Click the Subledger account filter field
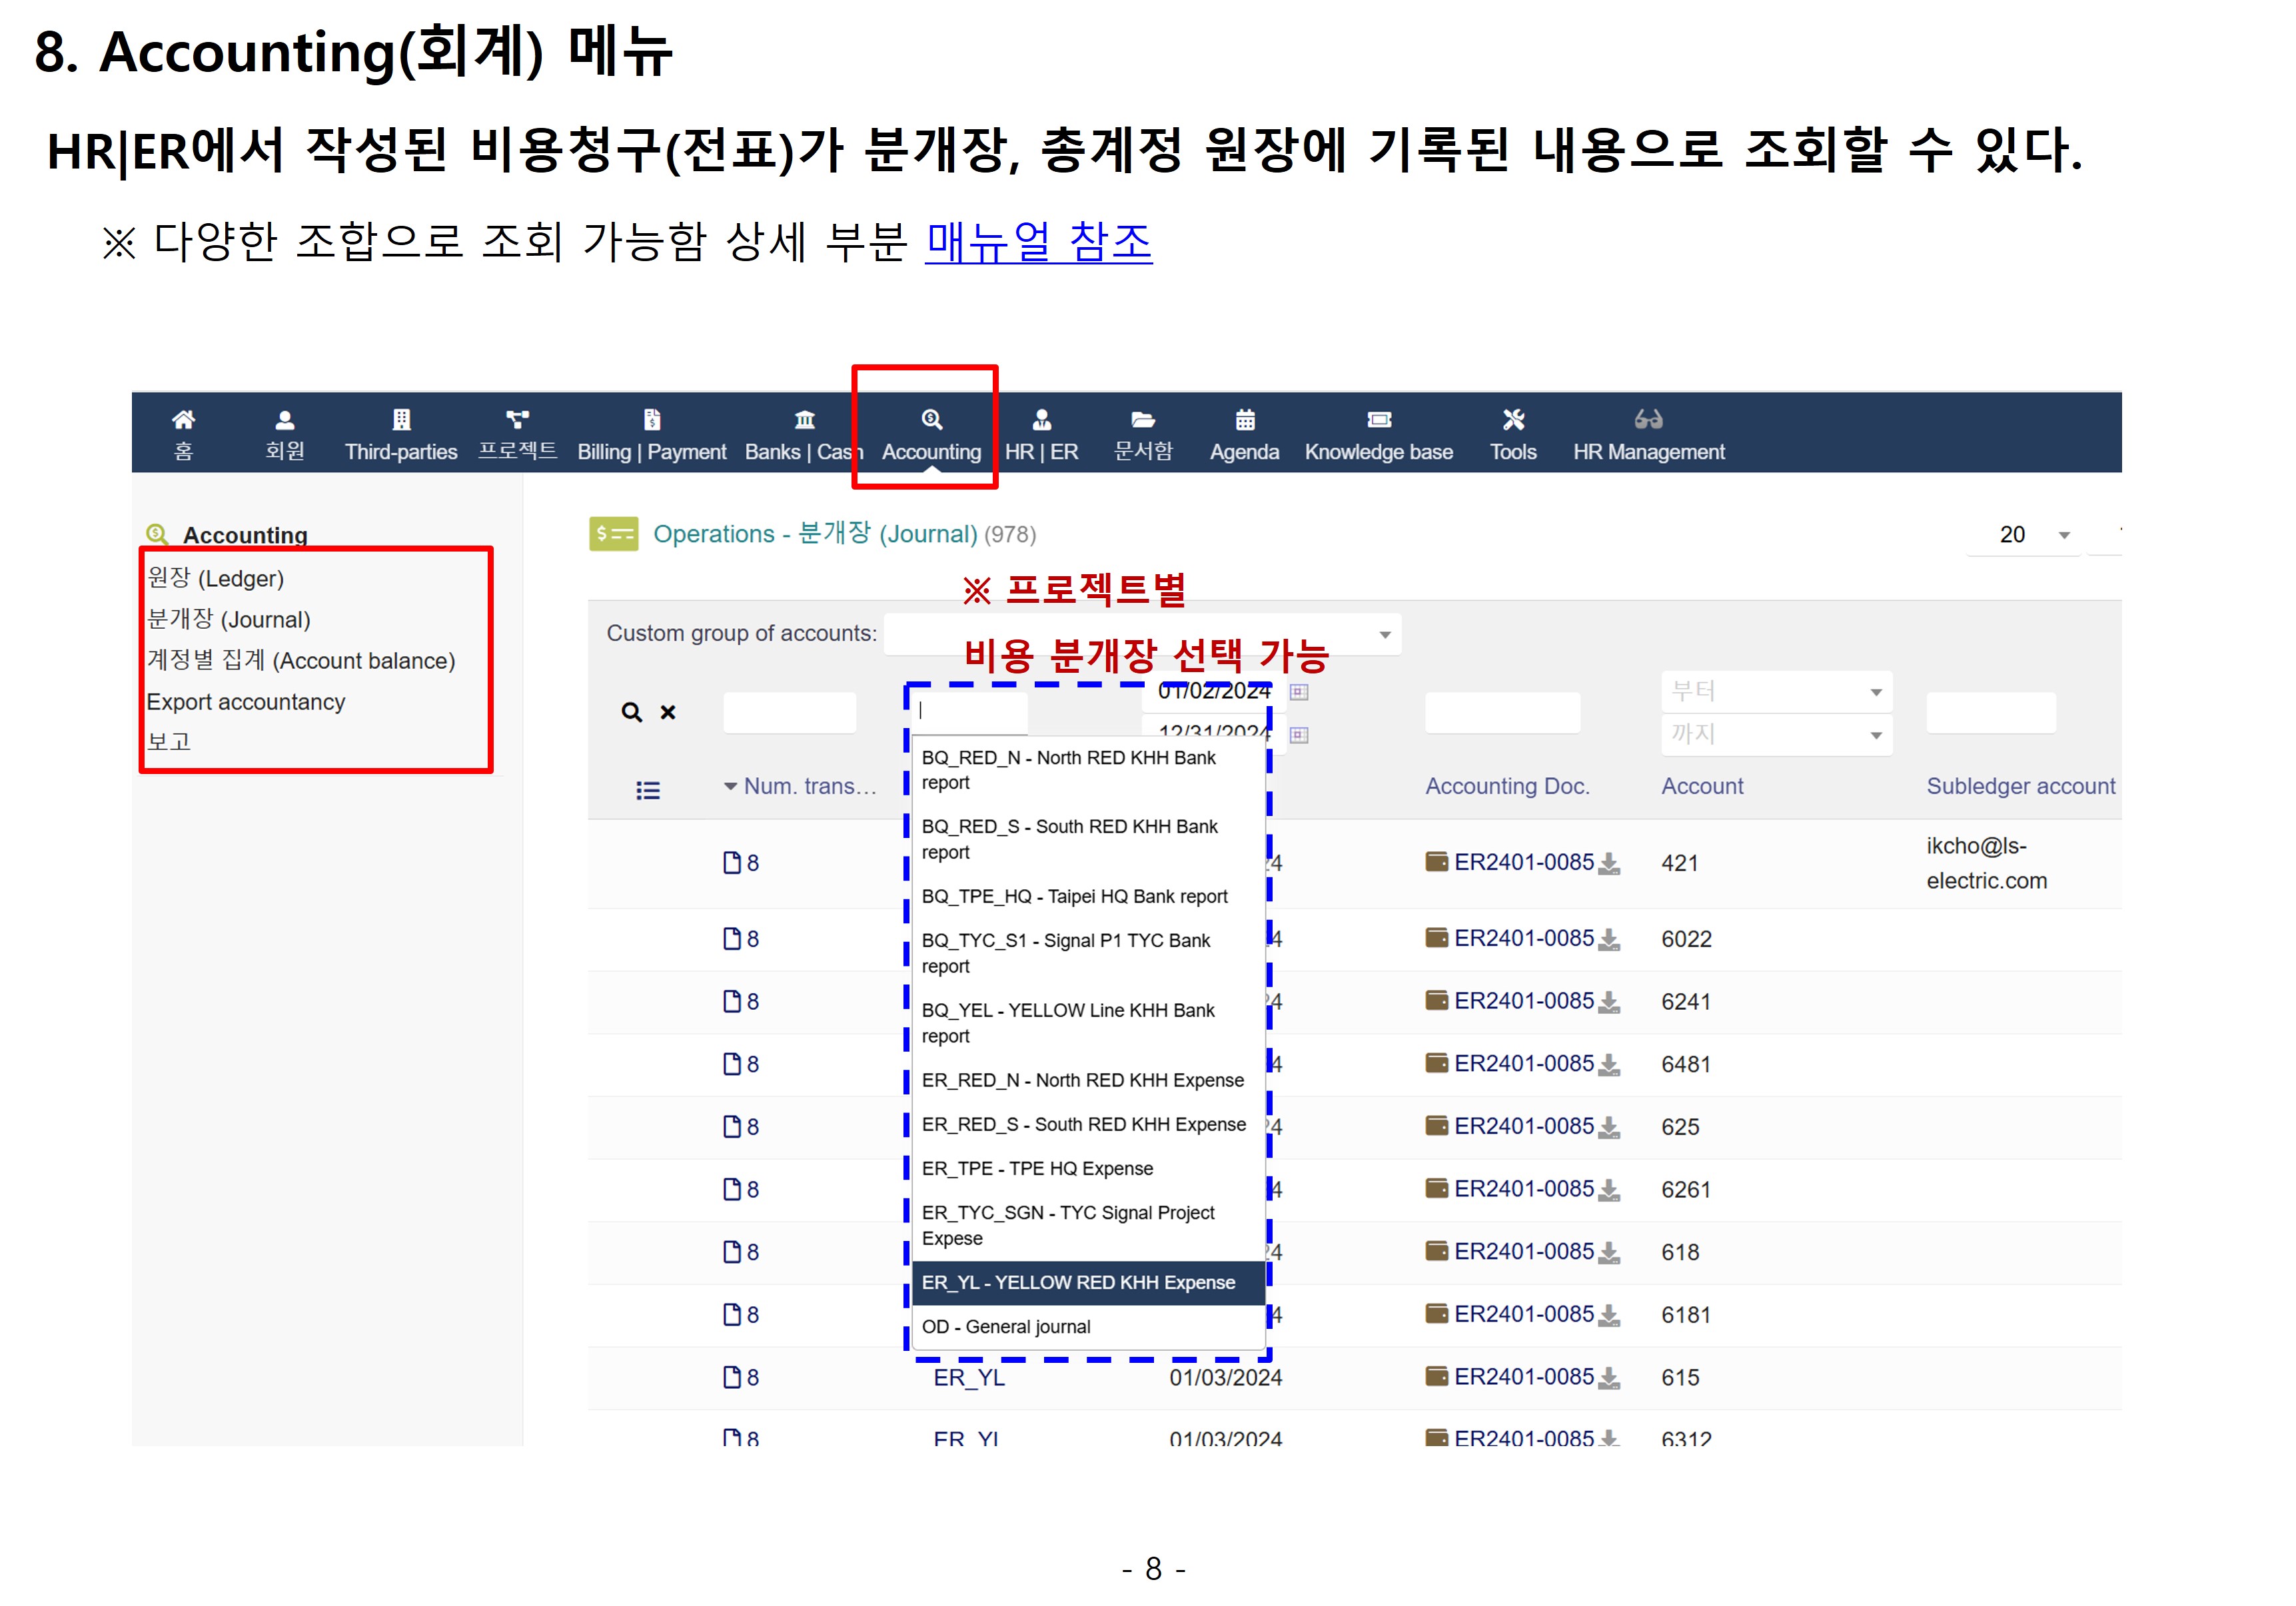The image size is (2296, 1606). point(1990,713)
